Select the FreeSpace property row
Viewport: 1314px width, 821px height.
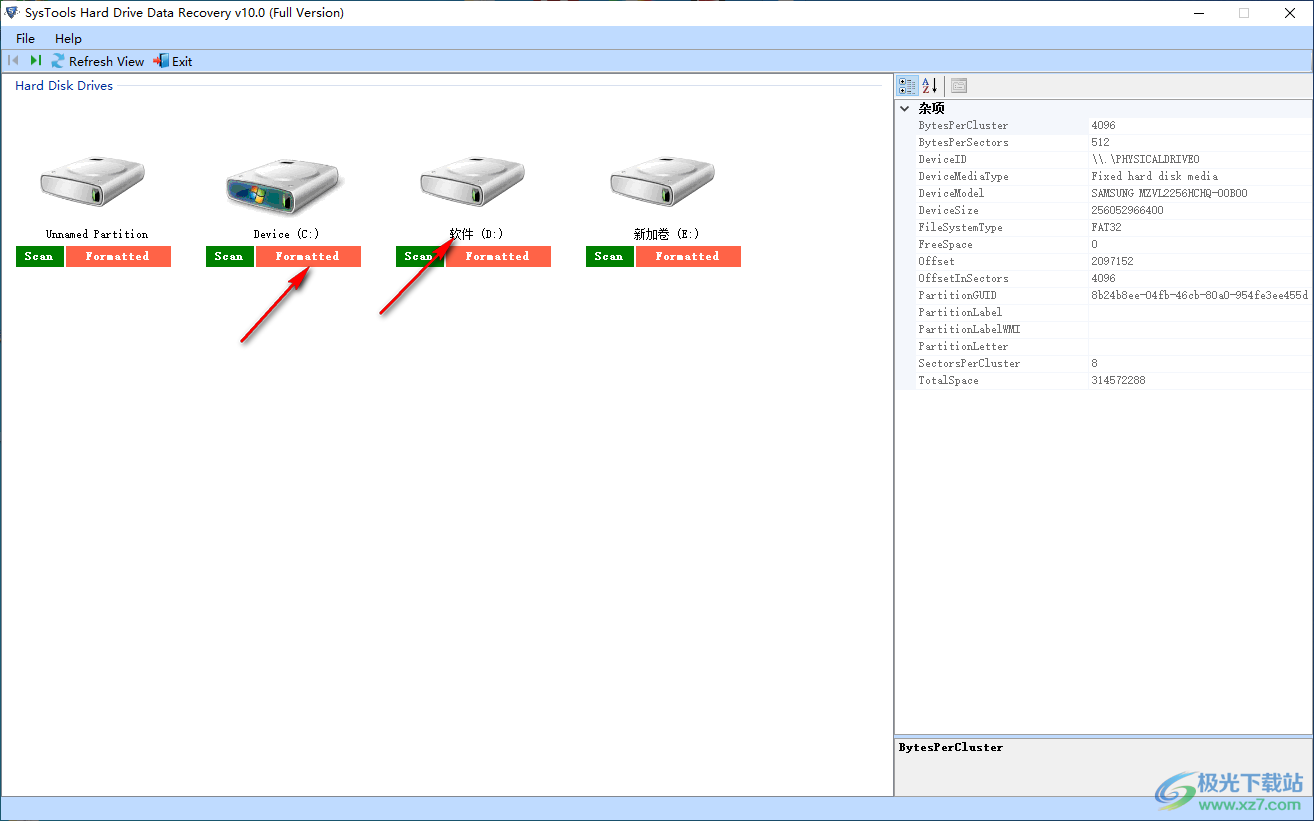[x=1104, y=245]
